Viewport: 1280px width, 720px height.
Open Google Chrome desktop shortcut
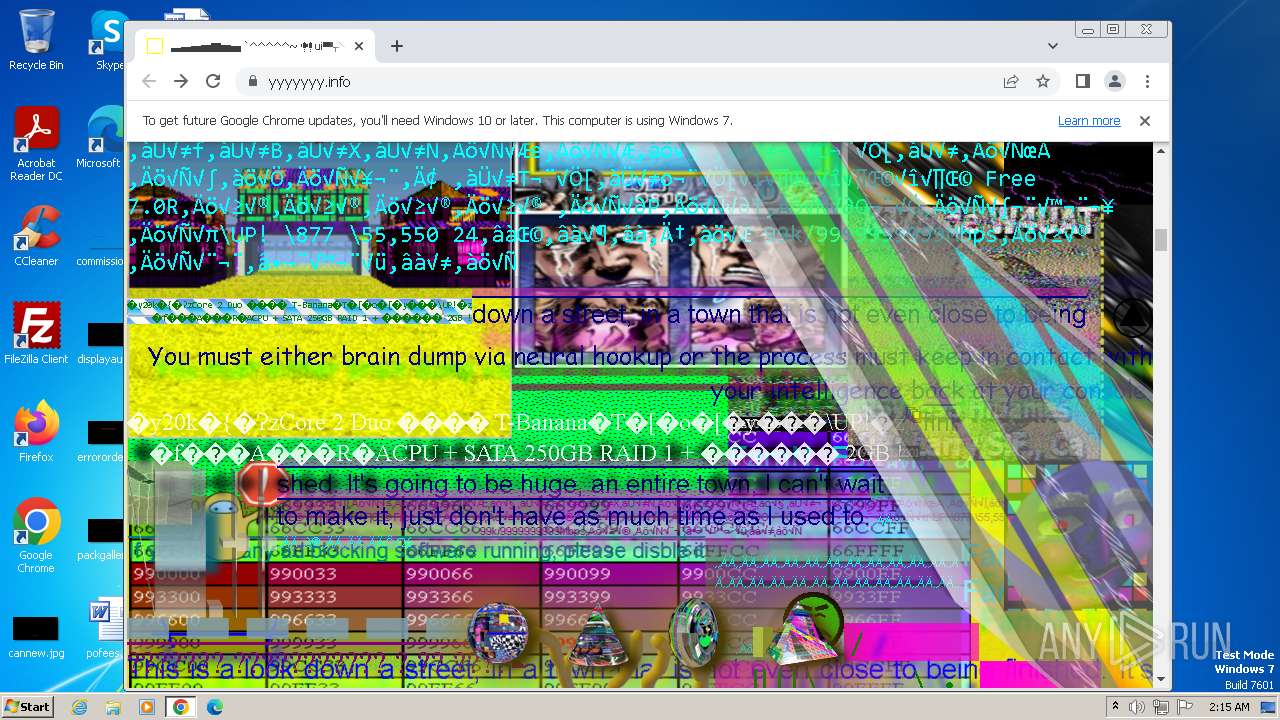(36, 535)
